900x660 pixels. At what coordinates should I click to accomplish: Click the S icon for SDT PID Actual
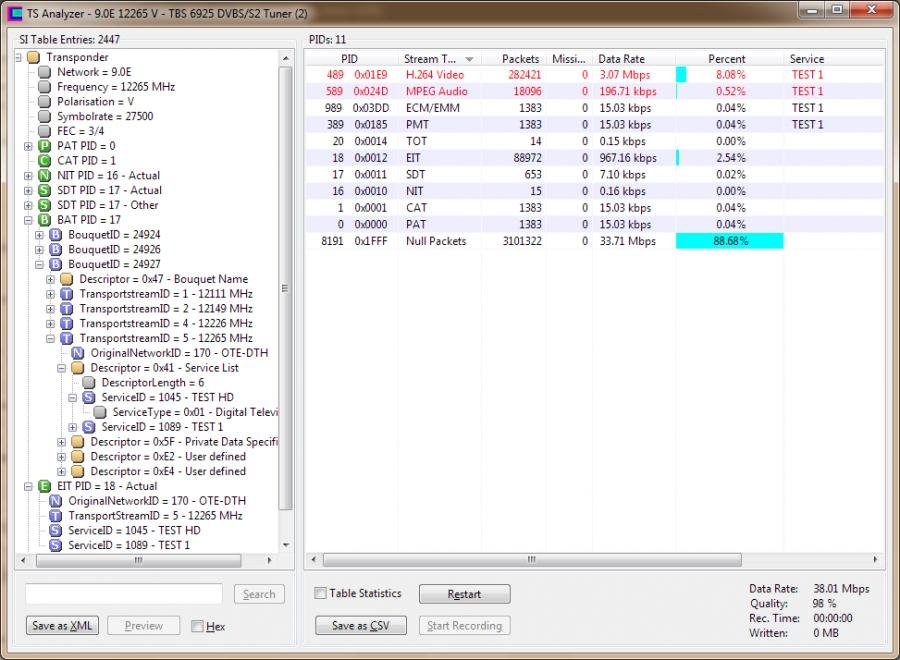coord(45,191)
